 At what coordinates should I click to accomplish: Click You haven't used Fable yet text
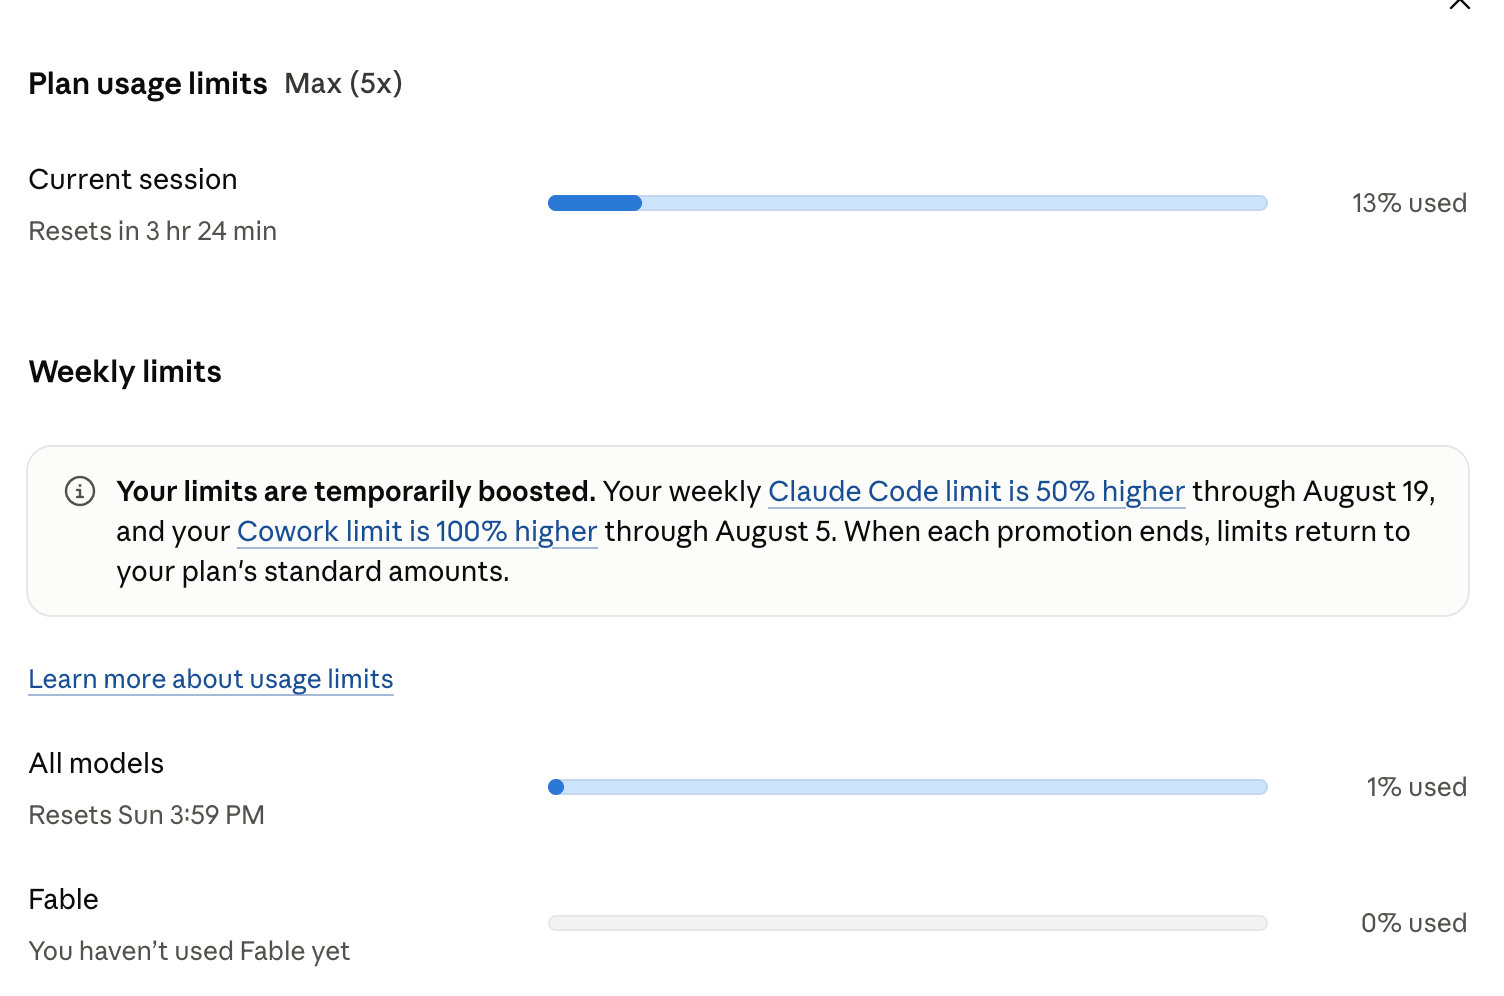(x=189, y=951)
